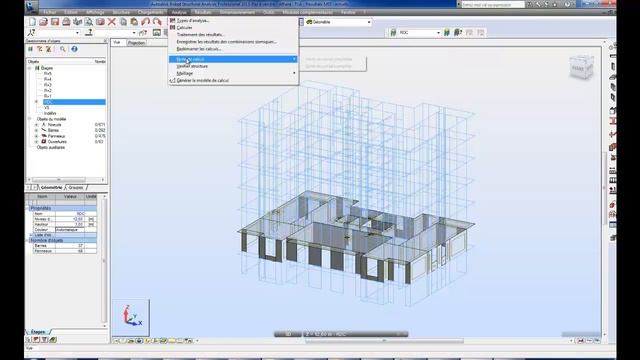Open the Fichier menu

click(50, 12)
